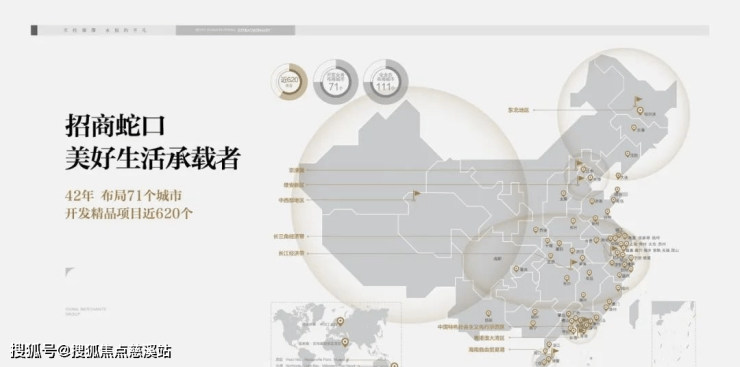Click the 东北地区 region label
The width and height of the screenshot is (740, 367).
(518, 110)
